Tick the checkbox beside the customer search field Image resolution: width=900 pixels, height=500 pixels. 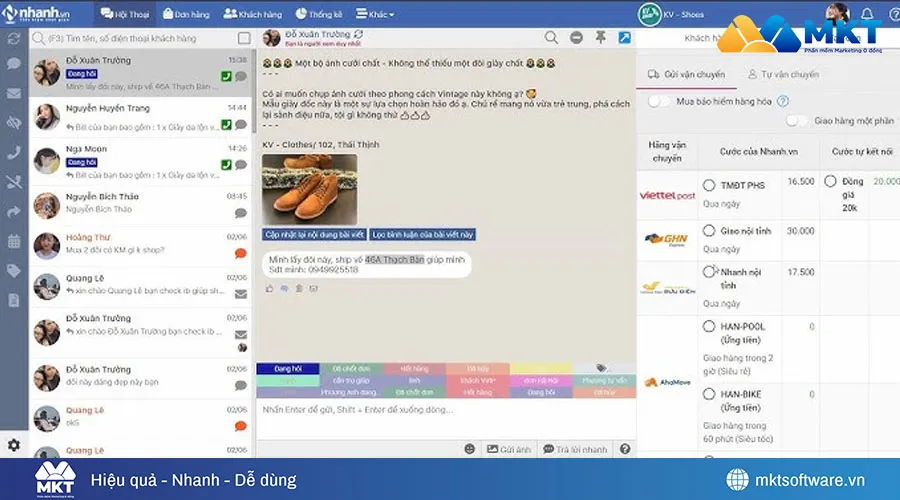click(x=244, y=38)
